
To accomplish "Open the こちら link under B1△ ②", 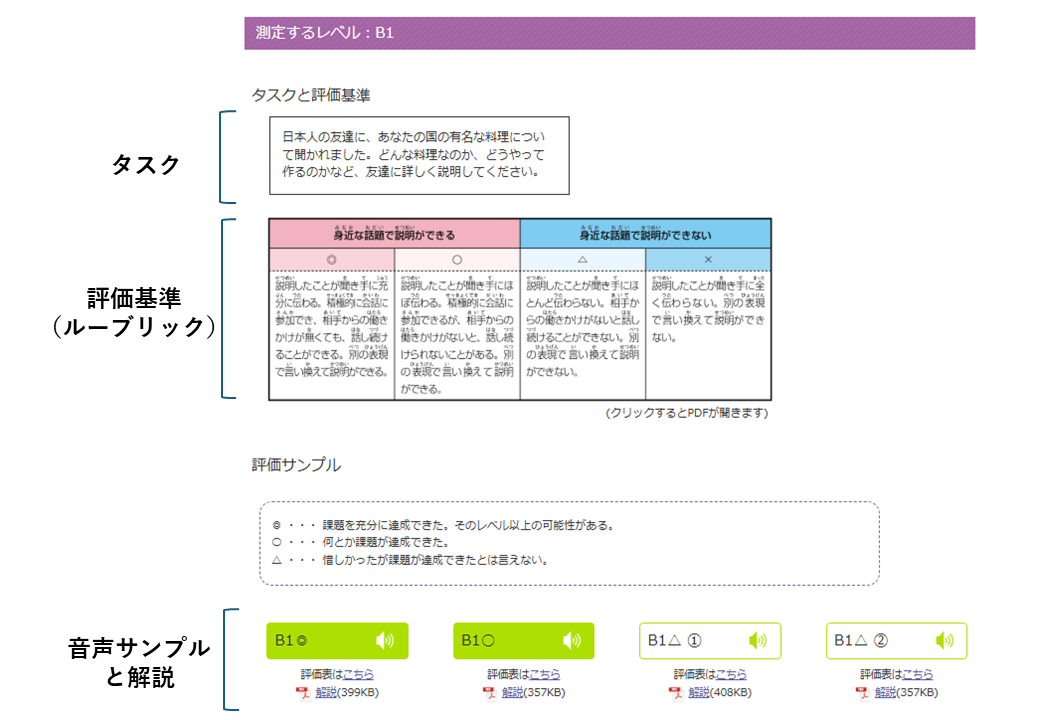I will coord(918,675).
